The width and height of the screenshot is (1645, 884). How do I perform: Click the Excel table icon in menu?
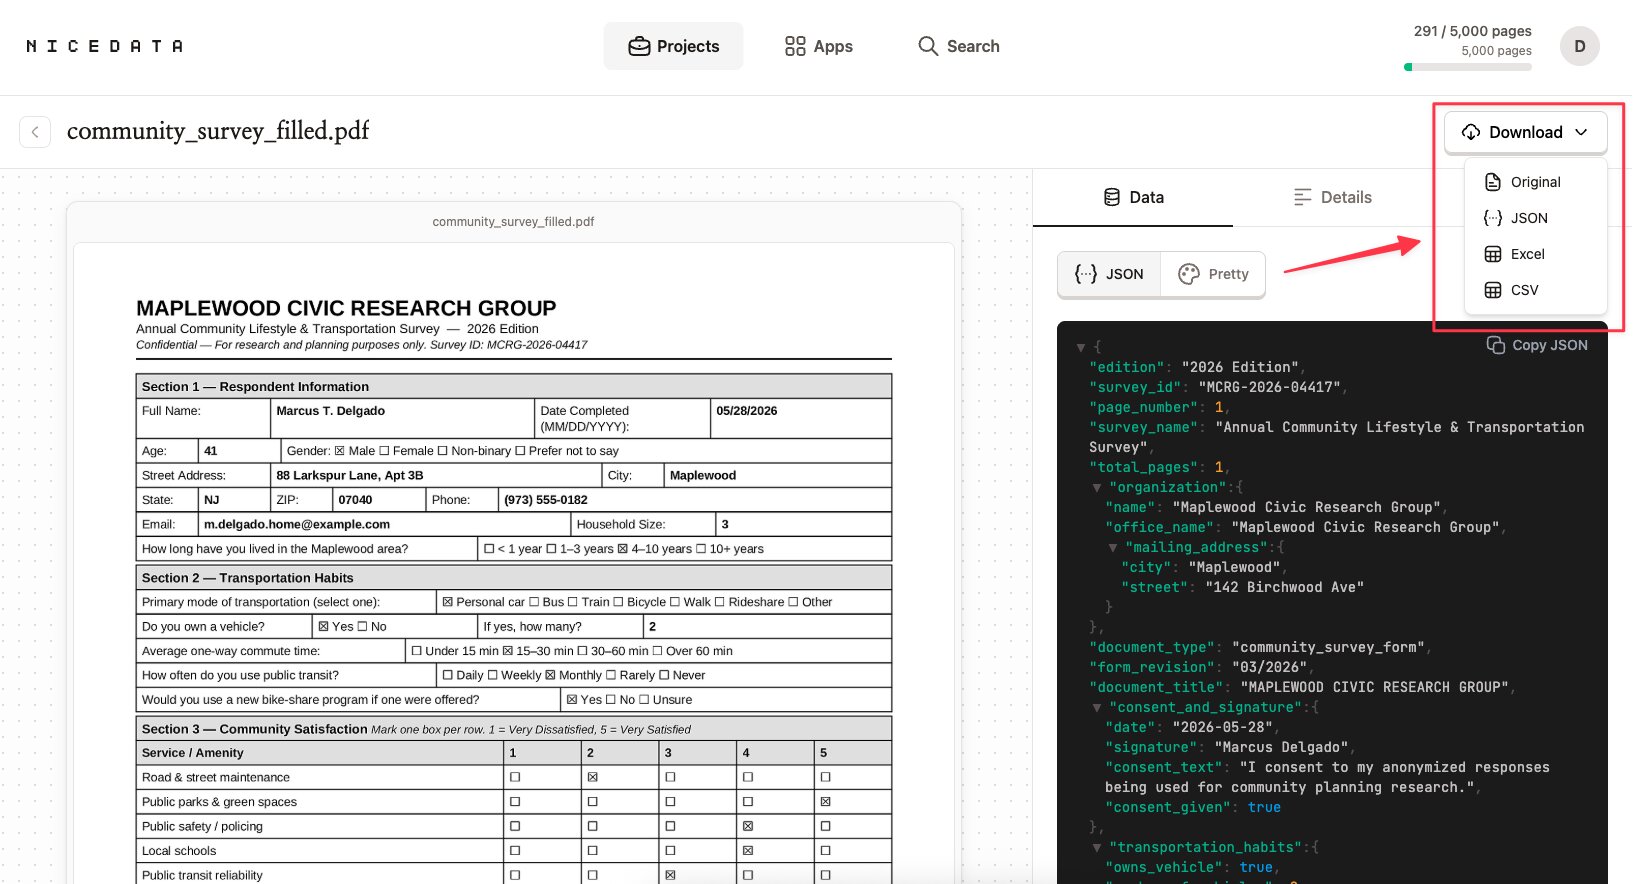pos(1493,254)
